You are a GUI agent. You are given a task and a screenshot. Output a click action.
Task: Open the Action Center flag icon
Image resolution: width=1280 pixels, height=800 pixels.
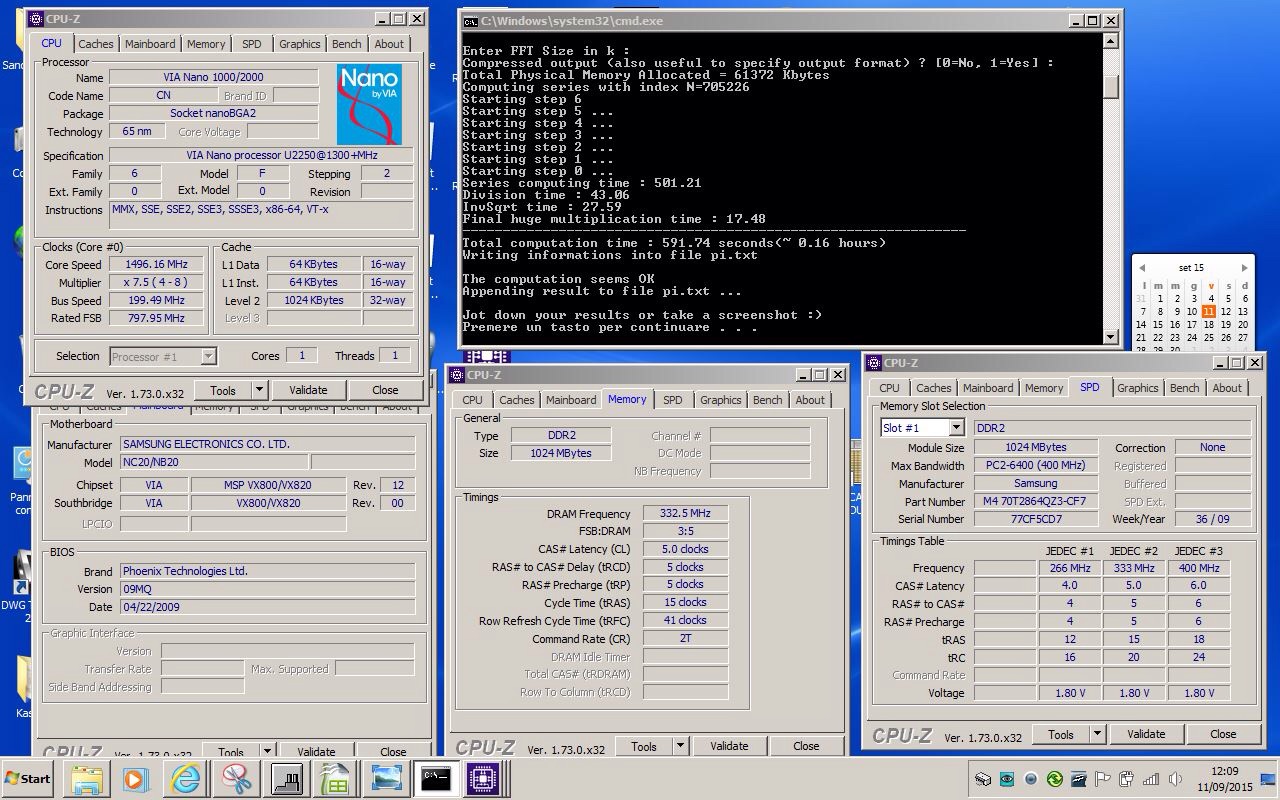[1102, 779]
